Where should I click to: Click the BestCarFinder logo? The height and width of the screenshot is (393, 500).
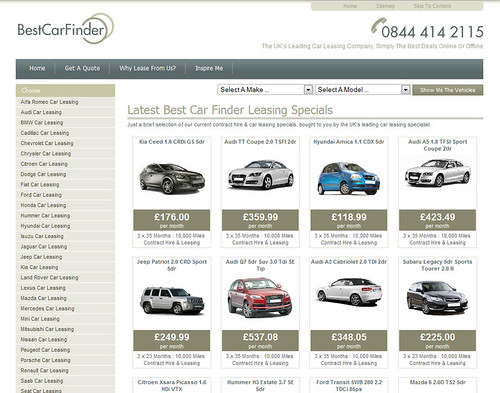(65, 29)
